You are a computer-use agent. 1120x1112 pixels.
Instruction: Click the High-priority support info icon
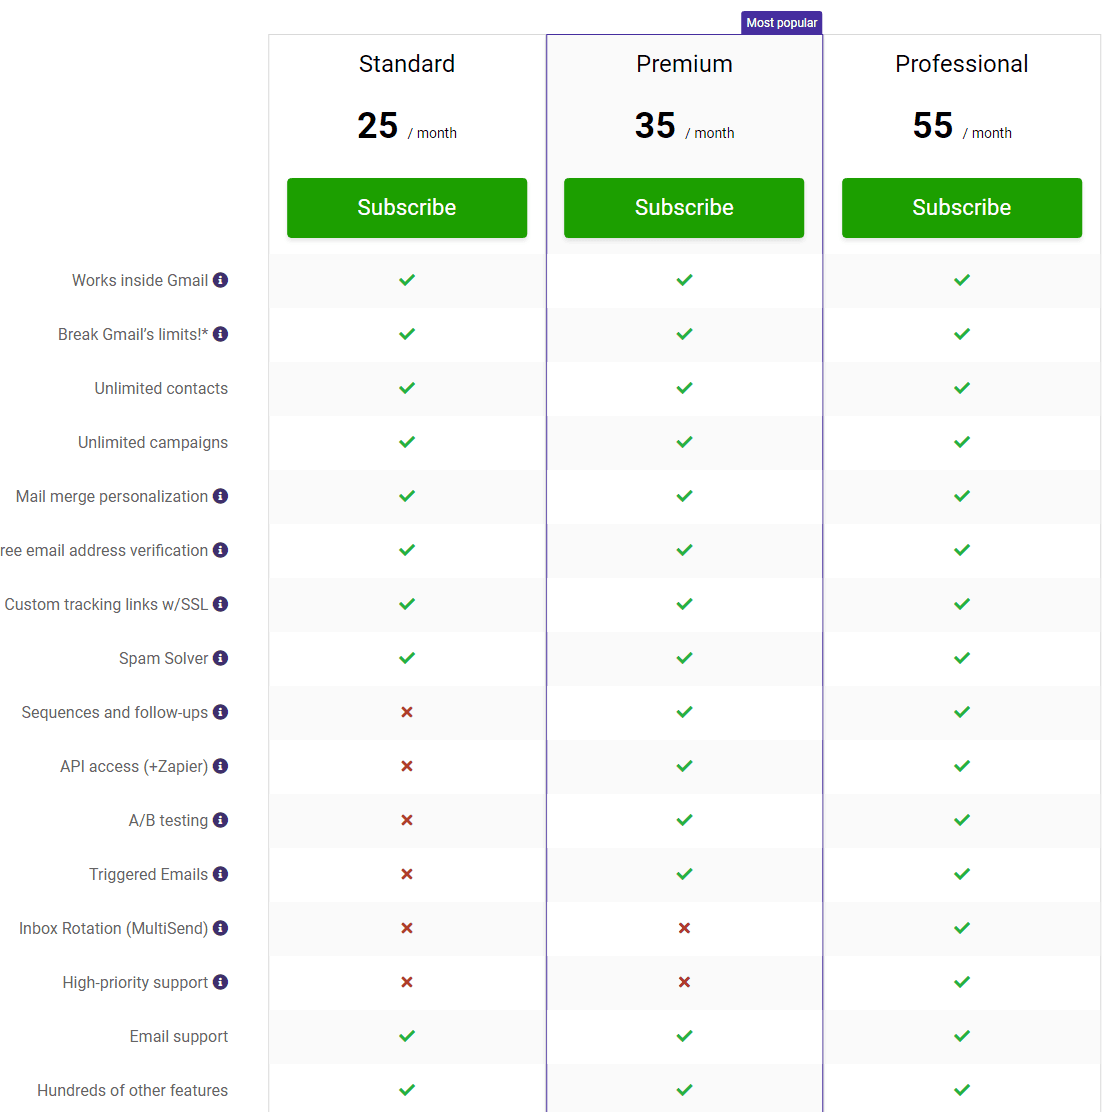click(x=220, y=982)
